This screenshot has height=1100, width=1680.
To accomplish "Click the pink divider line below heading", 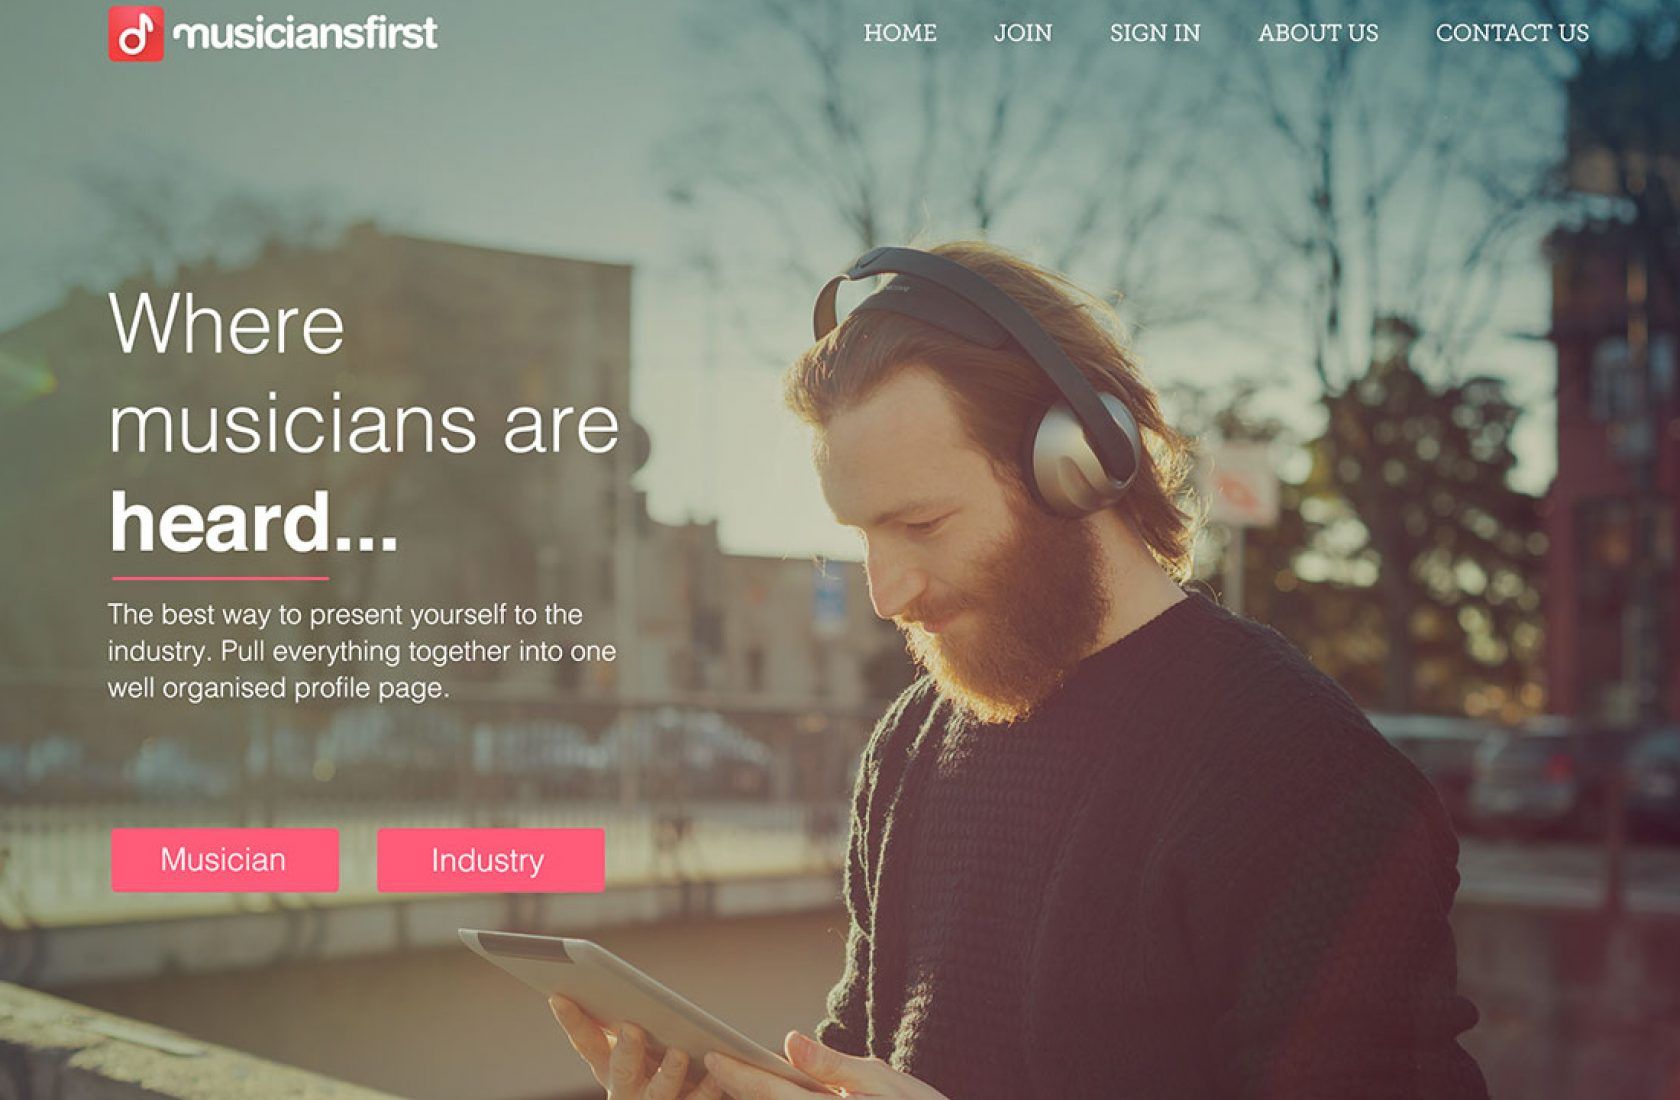I will pos(220,578).
